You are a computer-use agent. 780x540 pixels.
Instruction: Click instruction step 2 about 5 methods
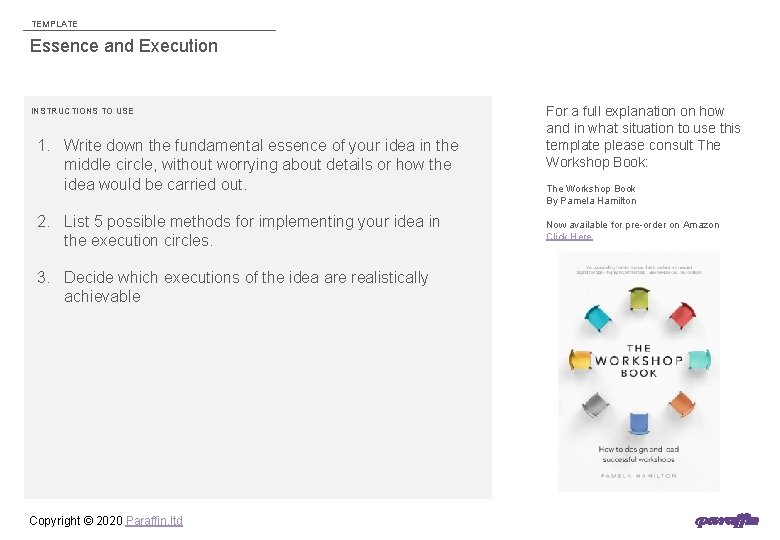[x=250, y=231]
